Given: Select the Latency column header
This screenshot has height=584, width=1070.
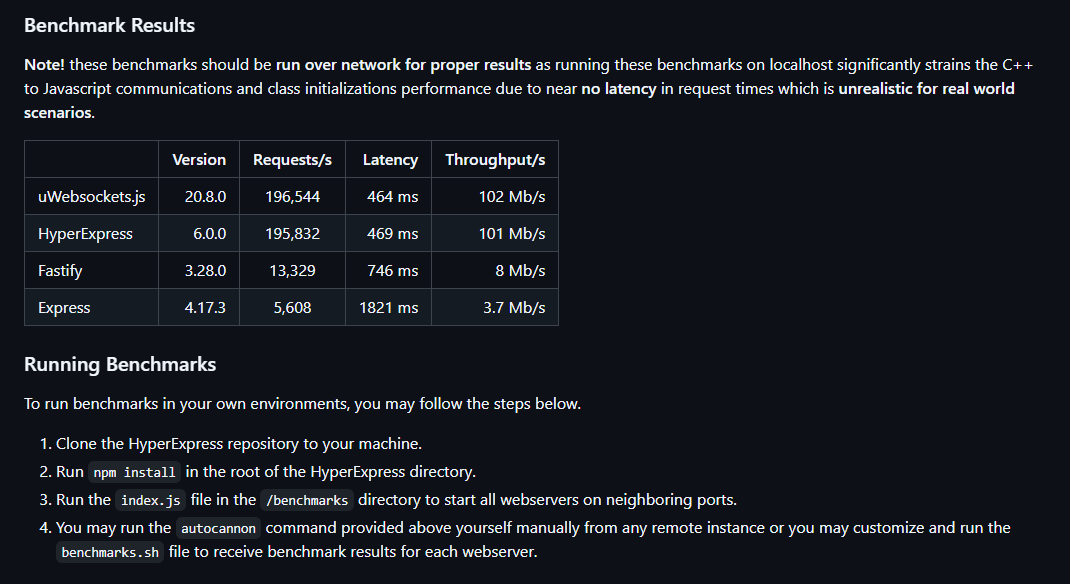Looking at the screenshot, I should click(x=390, y=160).
